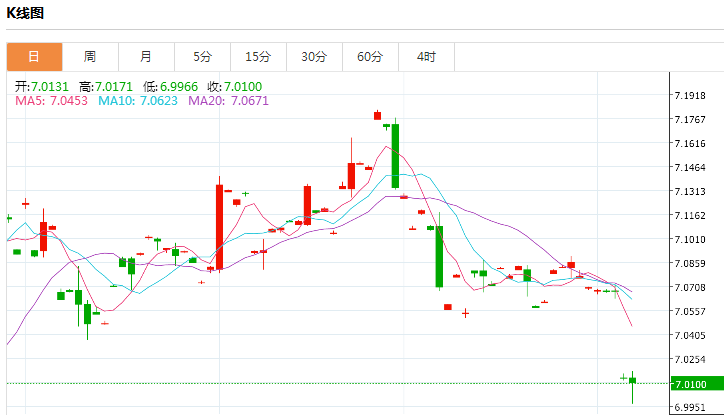724x415 pixels.
Task: Click the latest green candlestick at far right
Action: pyautogui.click(x=633, y=381)
